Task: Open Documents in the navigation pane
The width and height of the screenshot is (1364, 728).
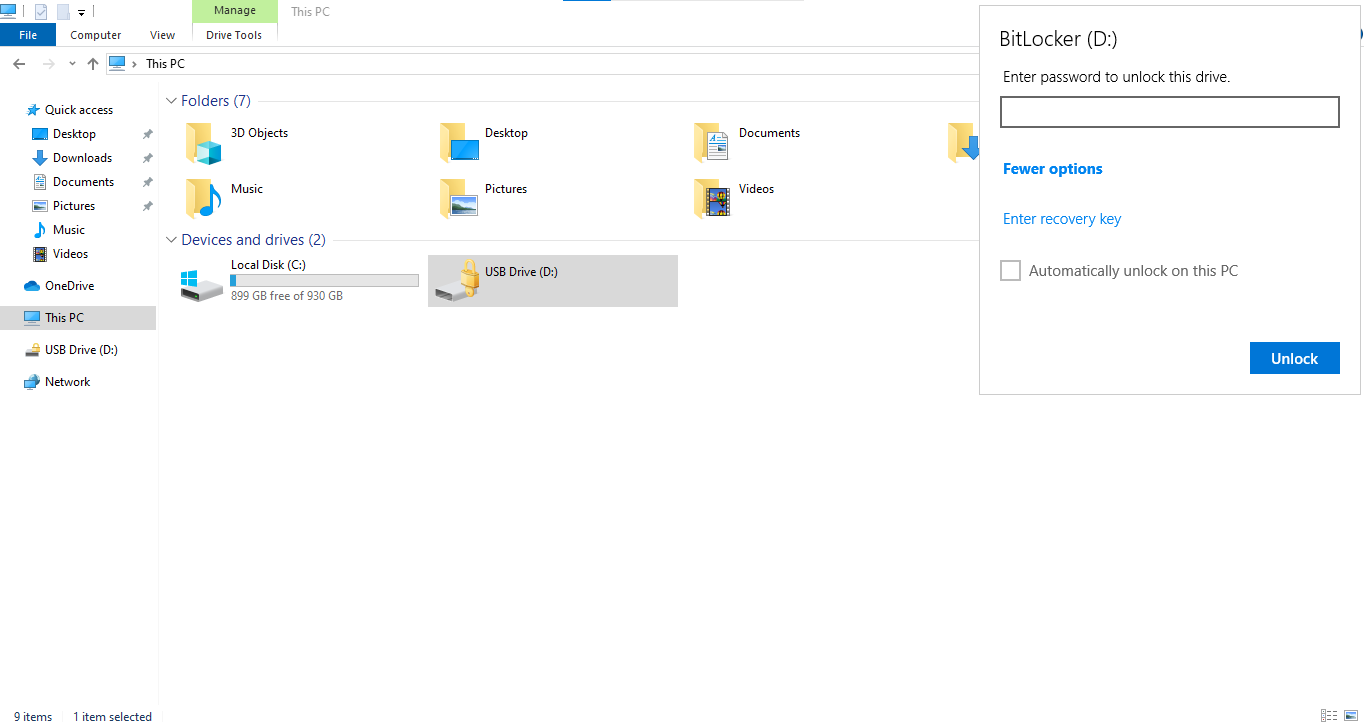Action: [83, 182]
